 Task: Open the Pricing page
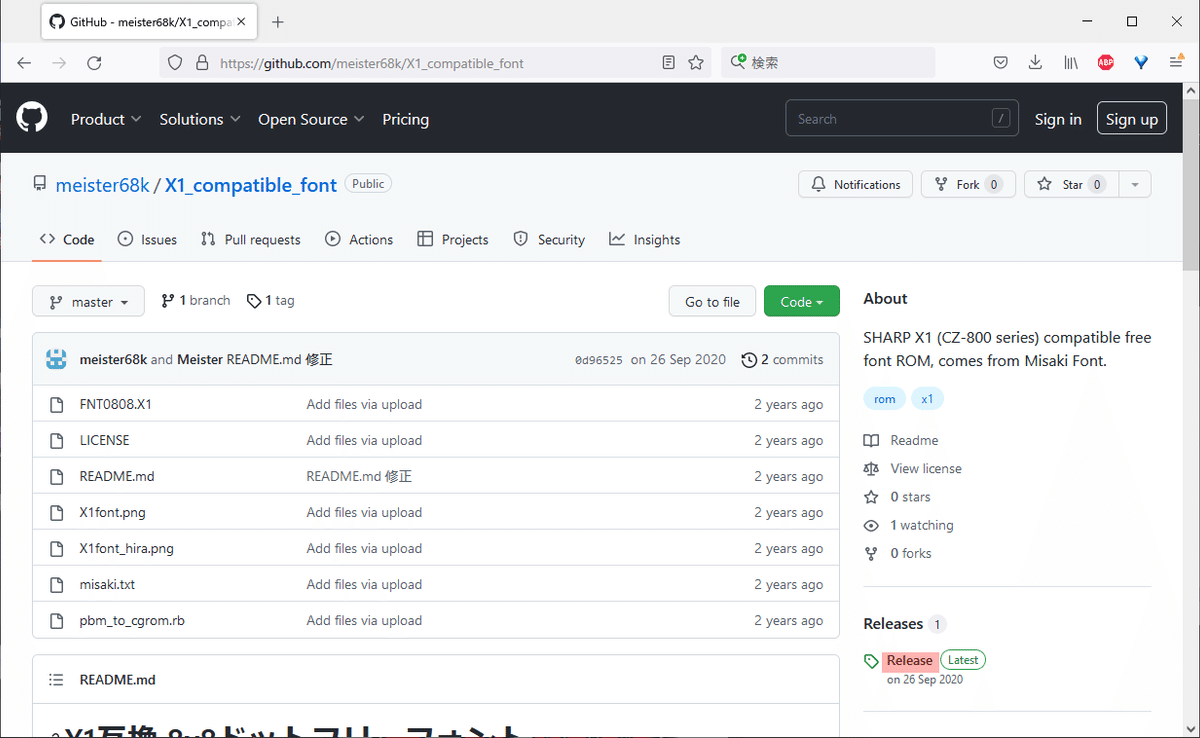[x=405, y=119]
